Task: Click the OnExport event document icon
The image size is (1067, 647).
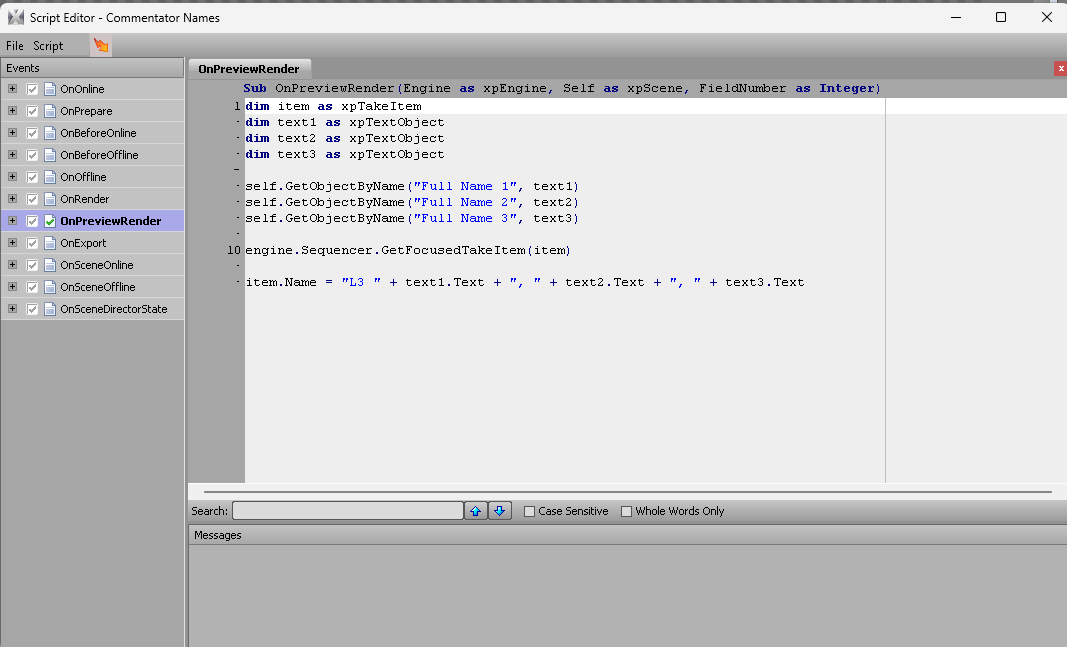Action: click(x=49, y=243)
